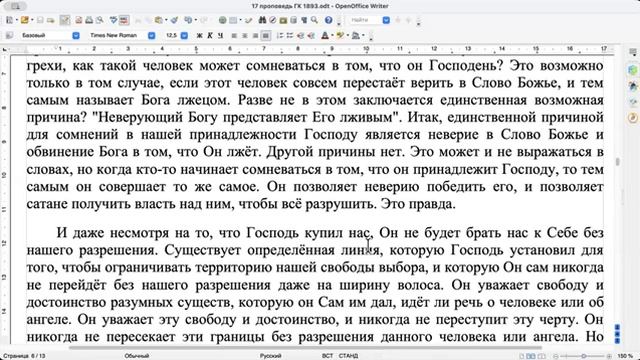This screenshot has height=360, width=640.
Task: Increase paragraph indent
Action: click(311, 36)
